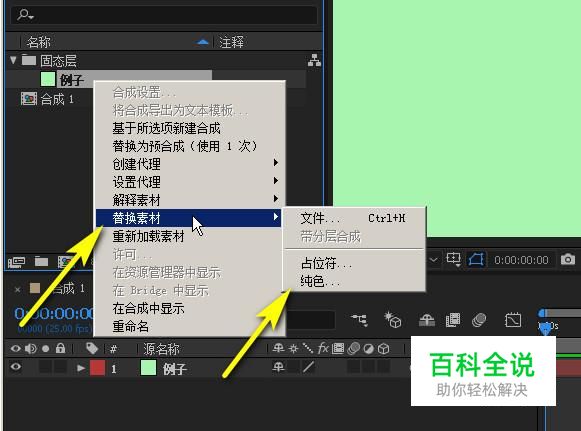Click the 源名称 column header
The image size is (581, 431).
(x=161, y=349)
